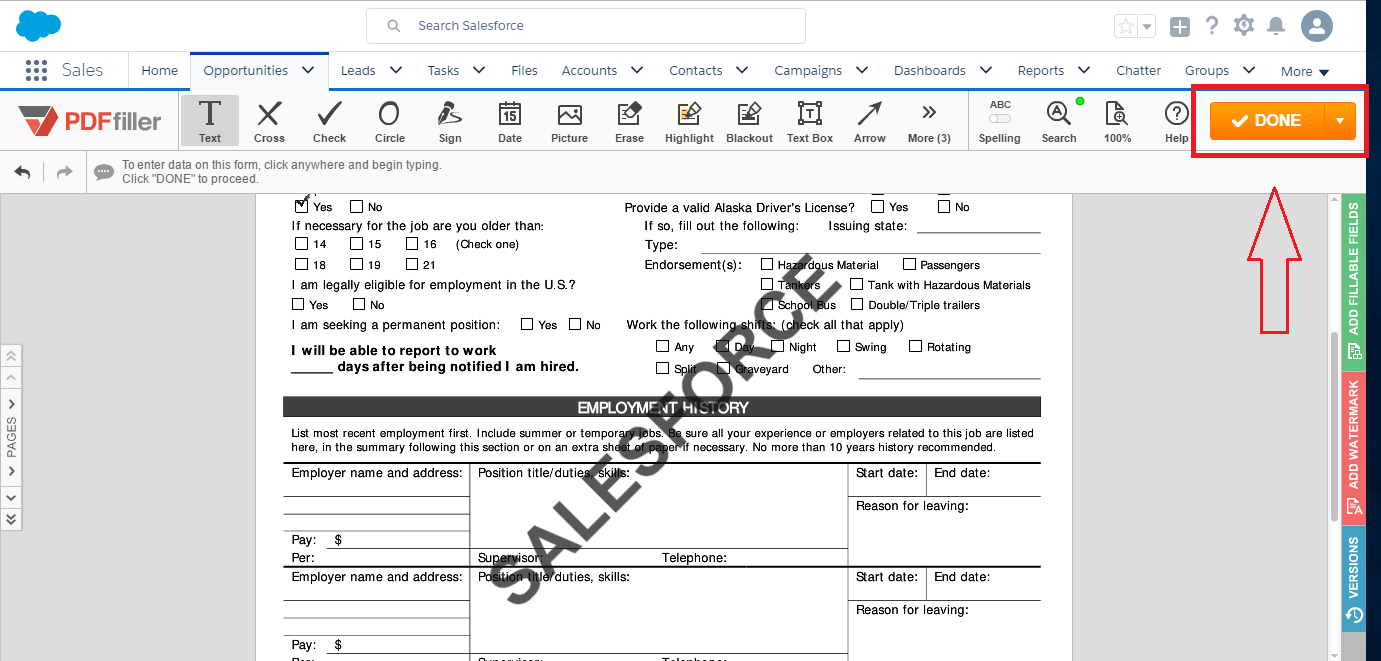Expand the Accounts tab dropdown

(637, 70)
